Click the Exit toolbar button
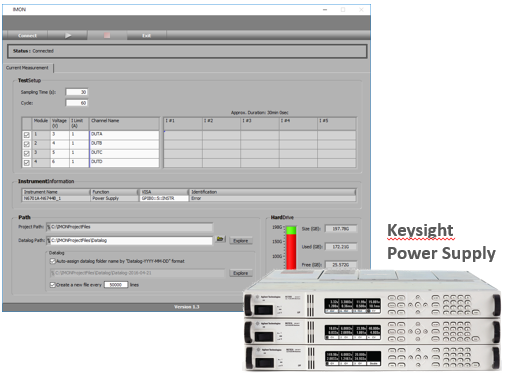 click(147, 35)
